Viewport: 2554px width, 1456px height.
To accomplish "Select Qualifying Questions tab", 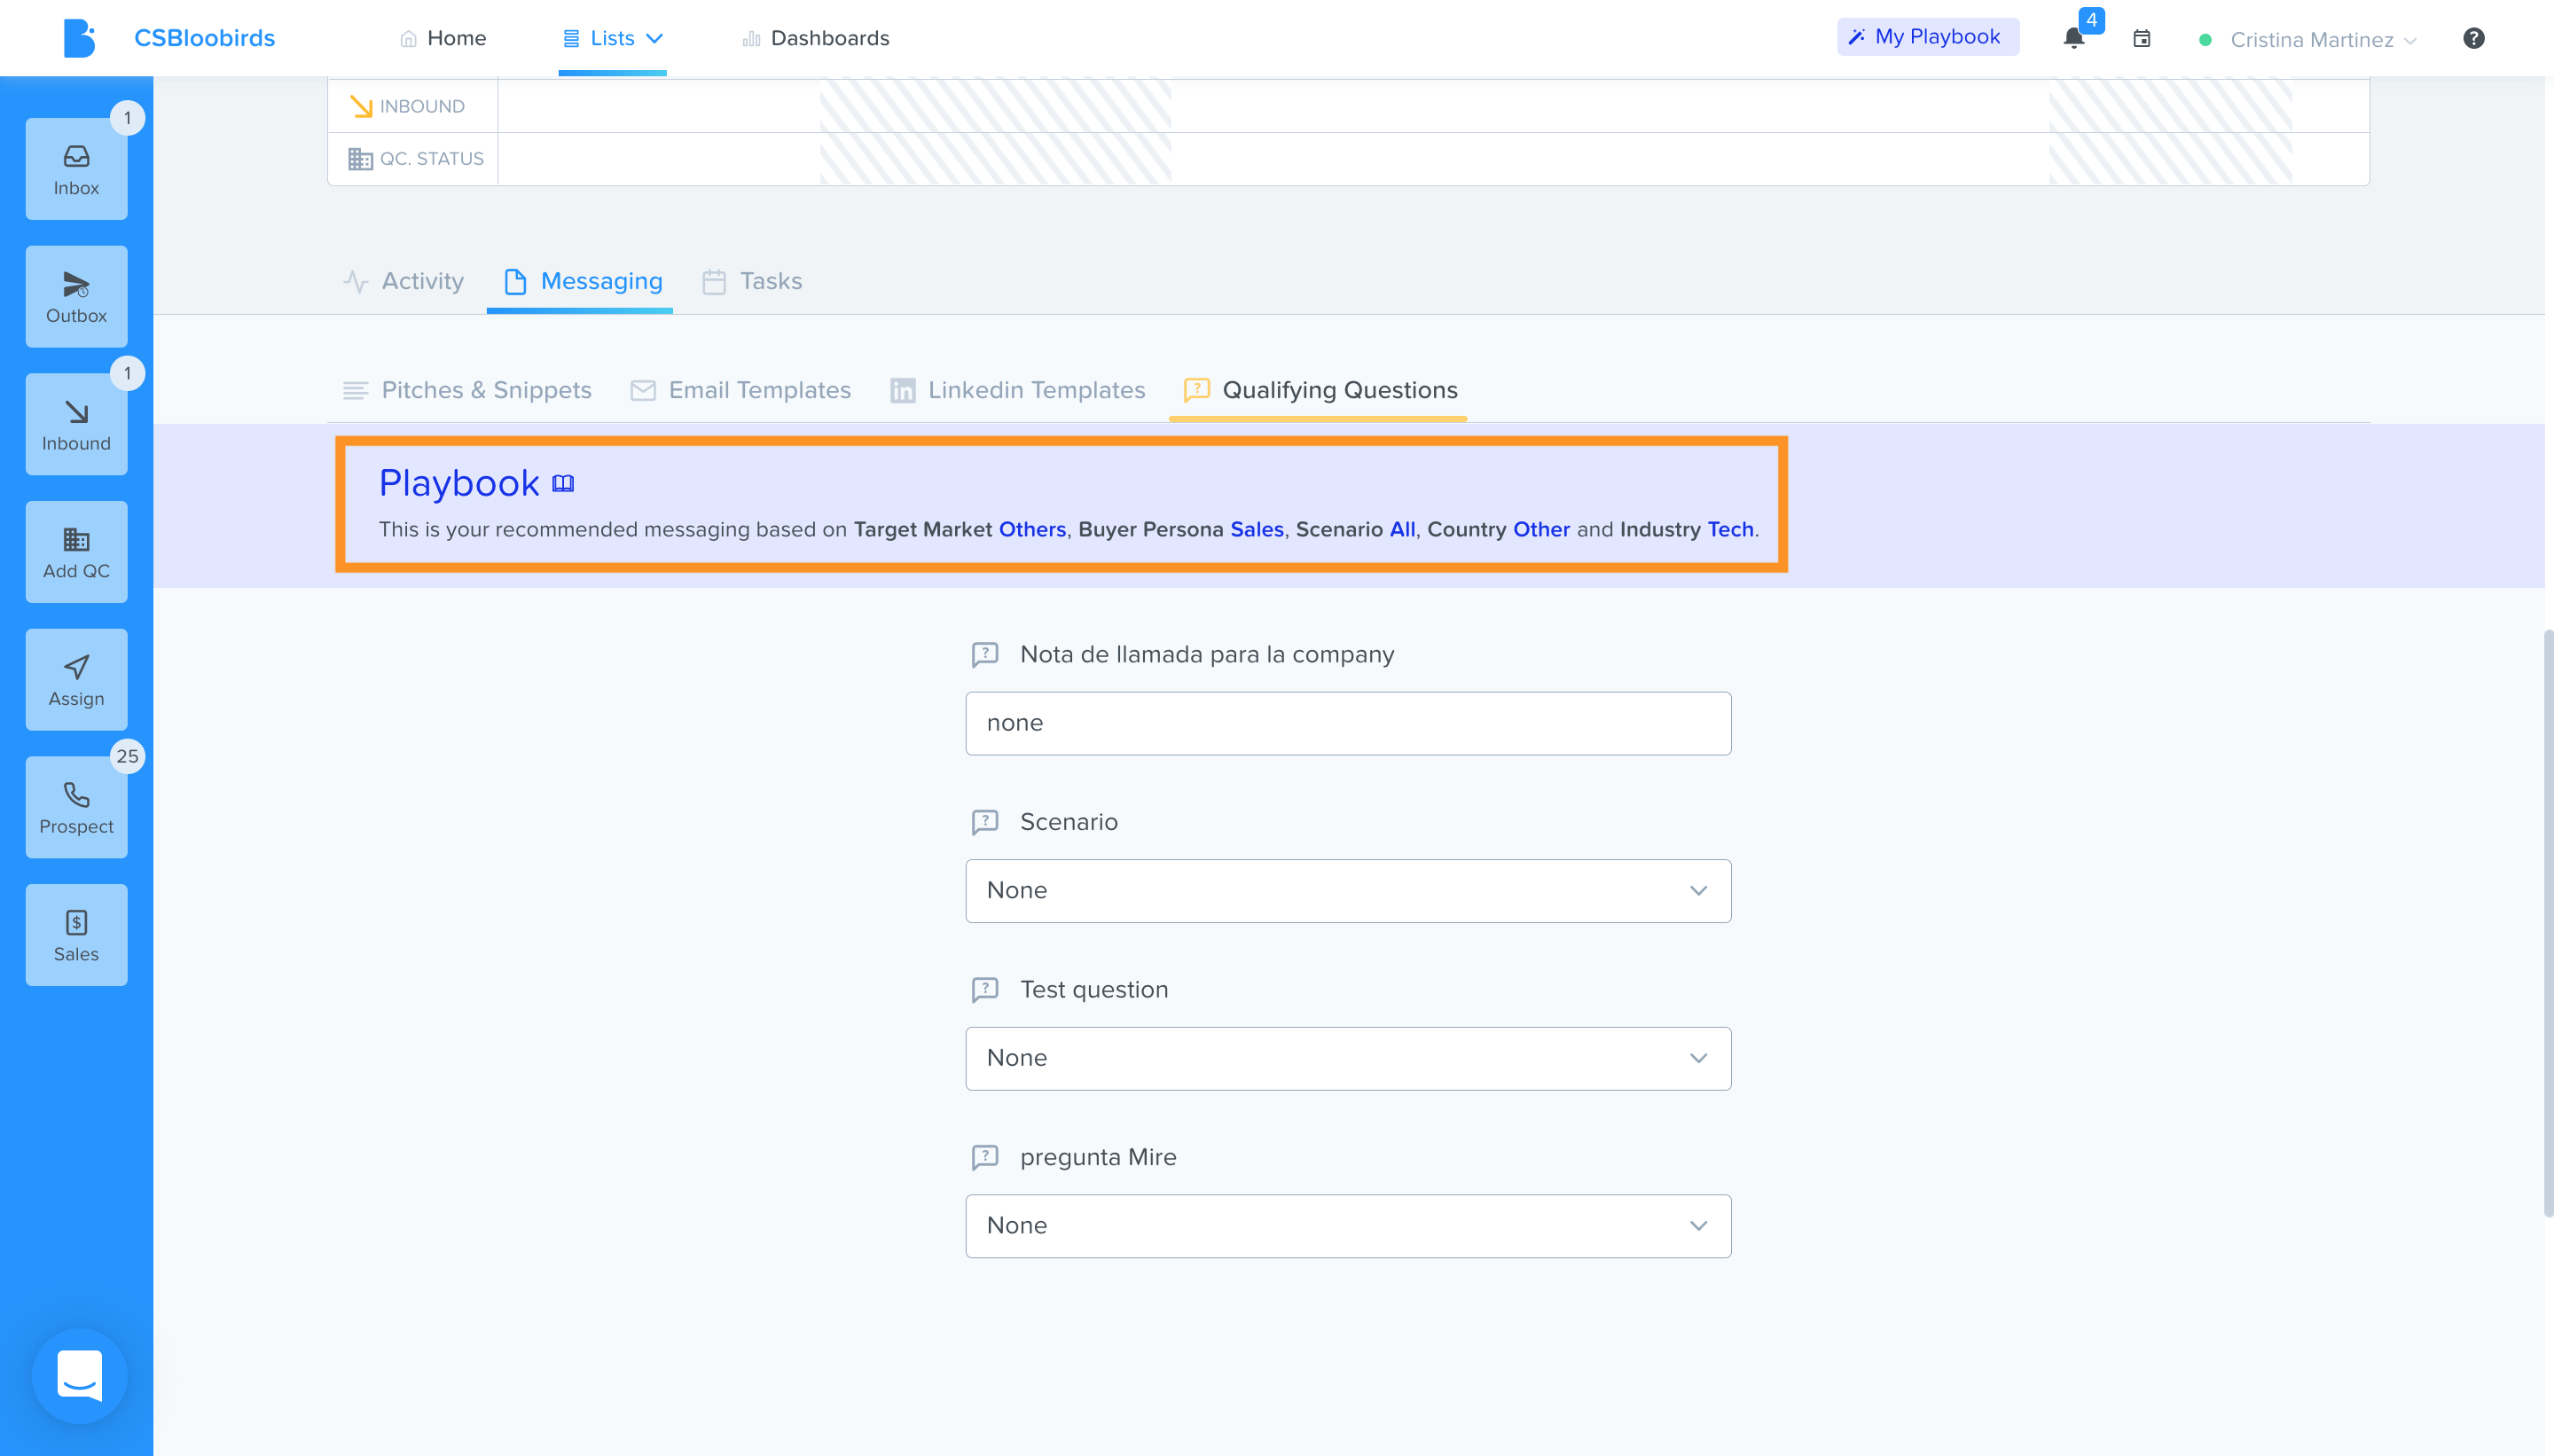I will (1320, 390).
